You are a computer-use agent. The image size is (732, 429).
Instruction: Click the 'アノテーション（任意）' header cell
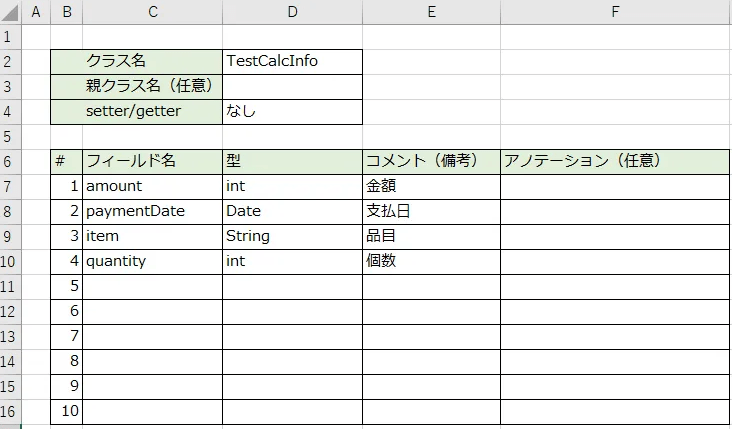(615, 162)
